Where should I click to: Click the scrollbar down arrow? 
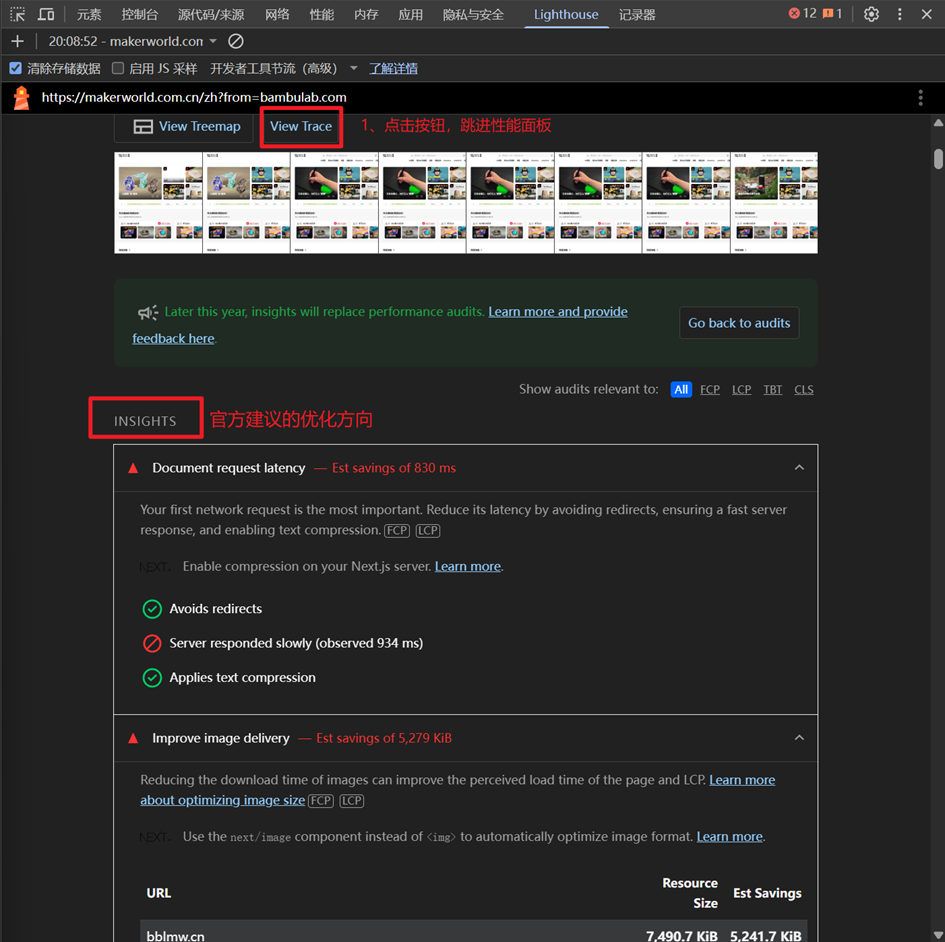click(938, 935)
